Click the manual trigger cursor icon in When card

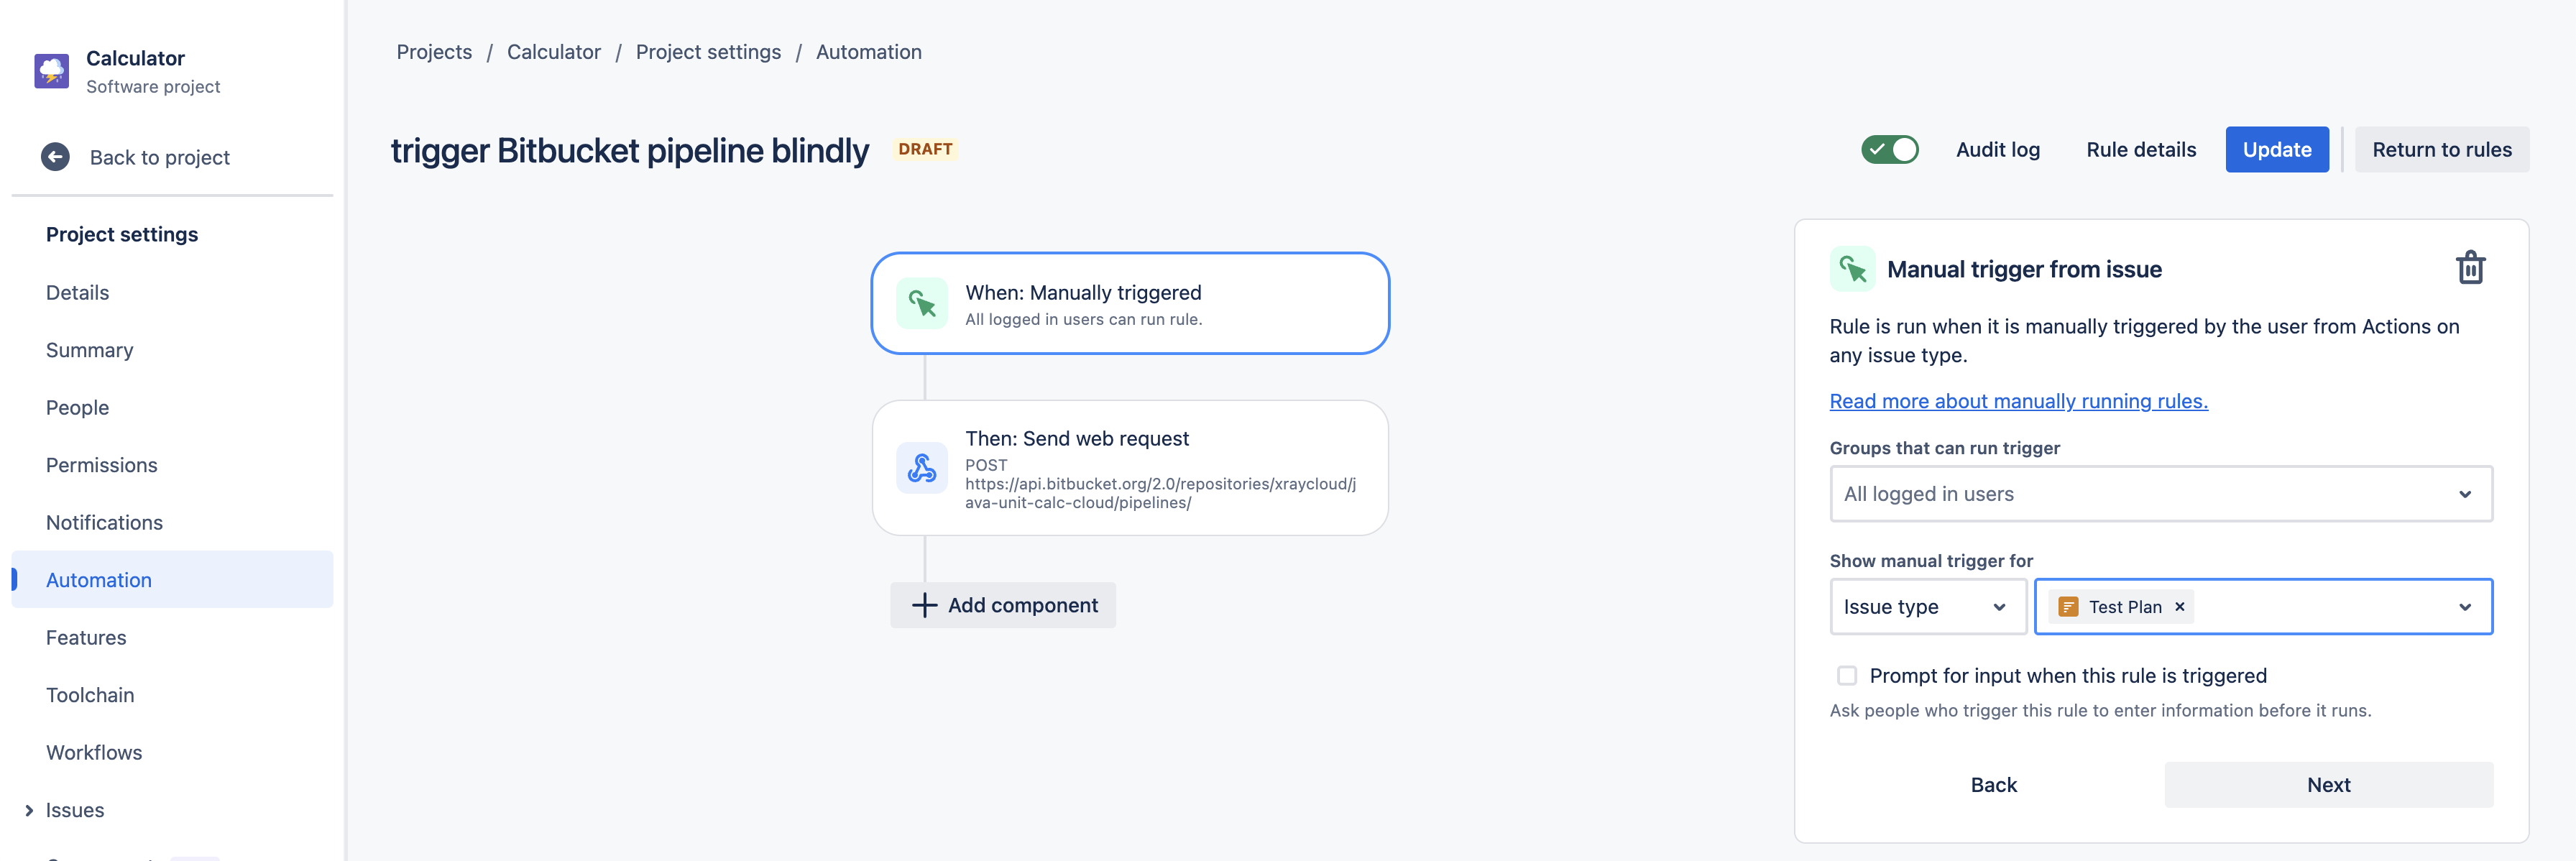click(x=921, y=303)
